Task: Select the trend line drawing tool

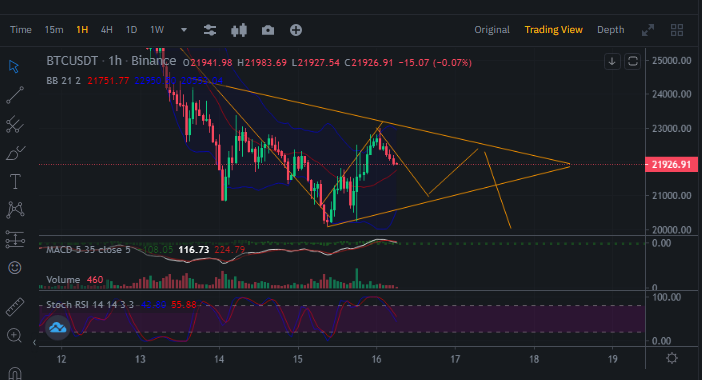Action: (15, 95)
